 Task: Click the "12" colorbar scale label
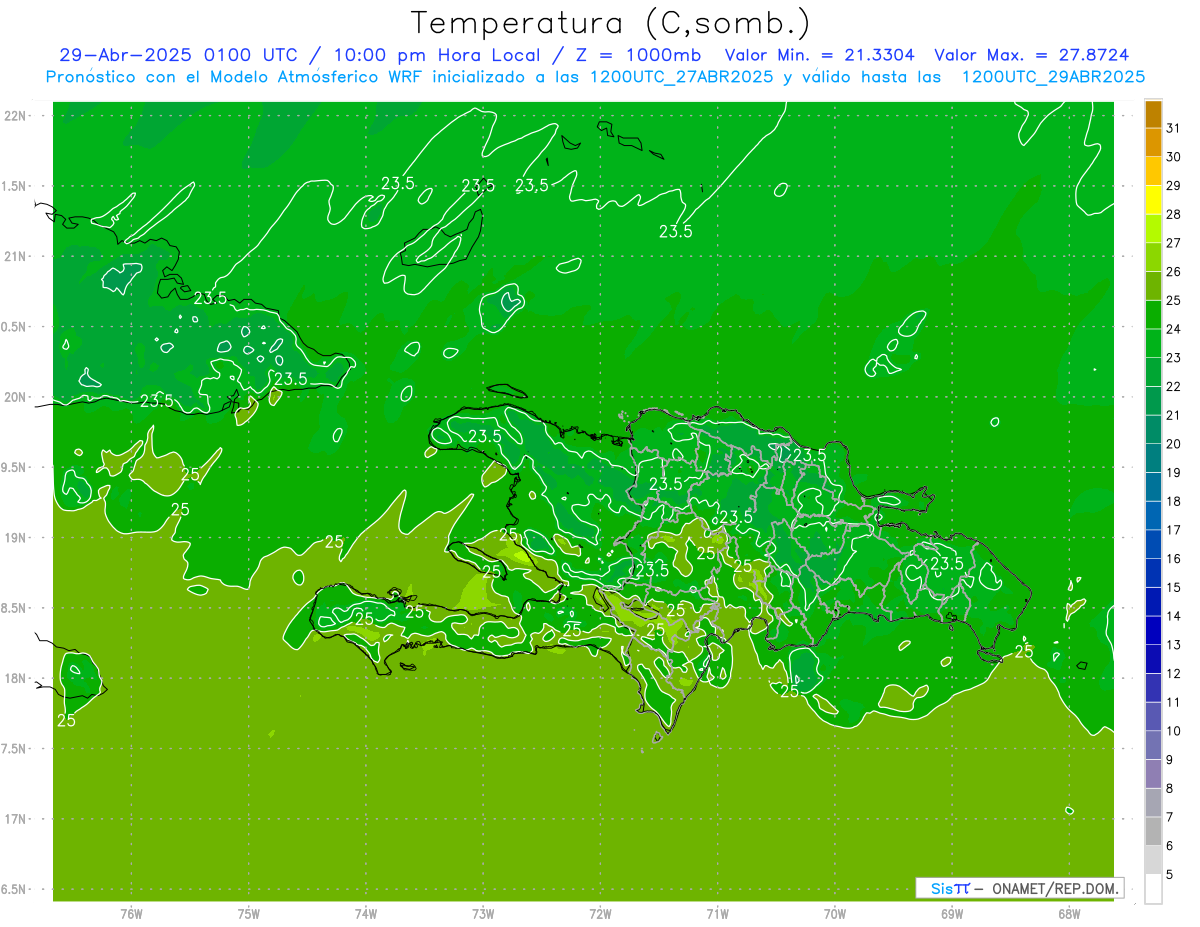point(1174,674)
